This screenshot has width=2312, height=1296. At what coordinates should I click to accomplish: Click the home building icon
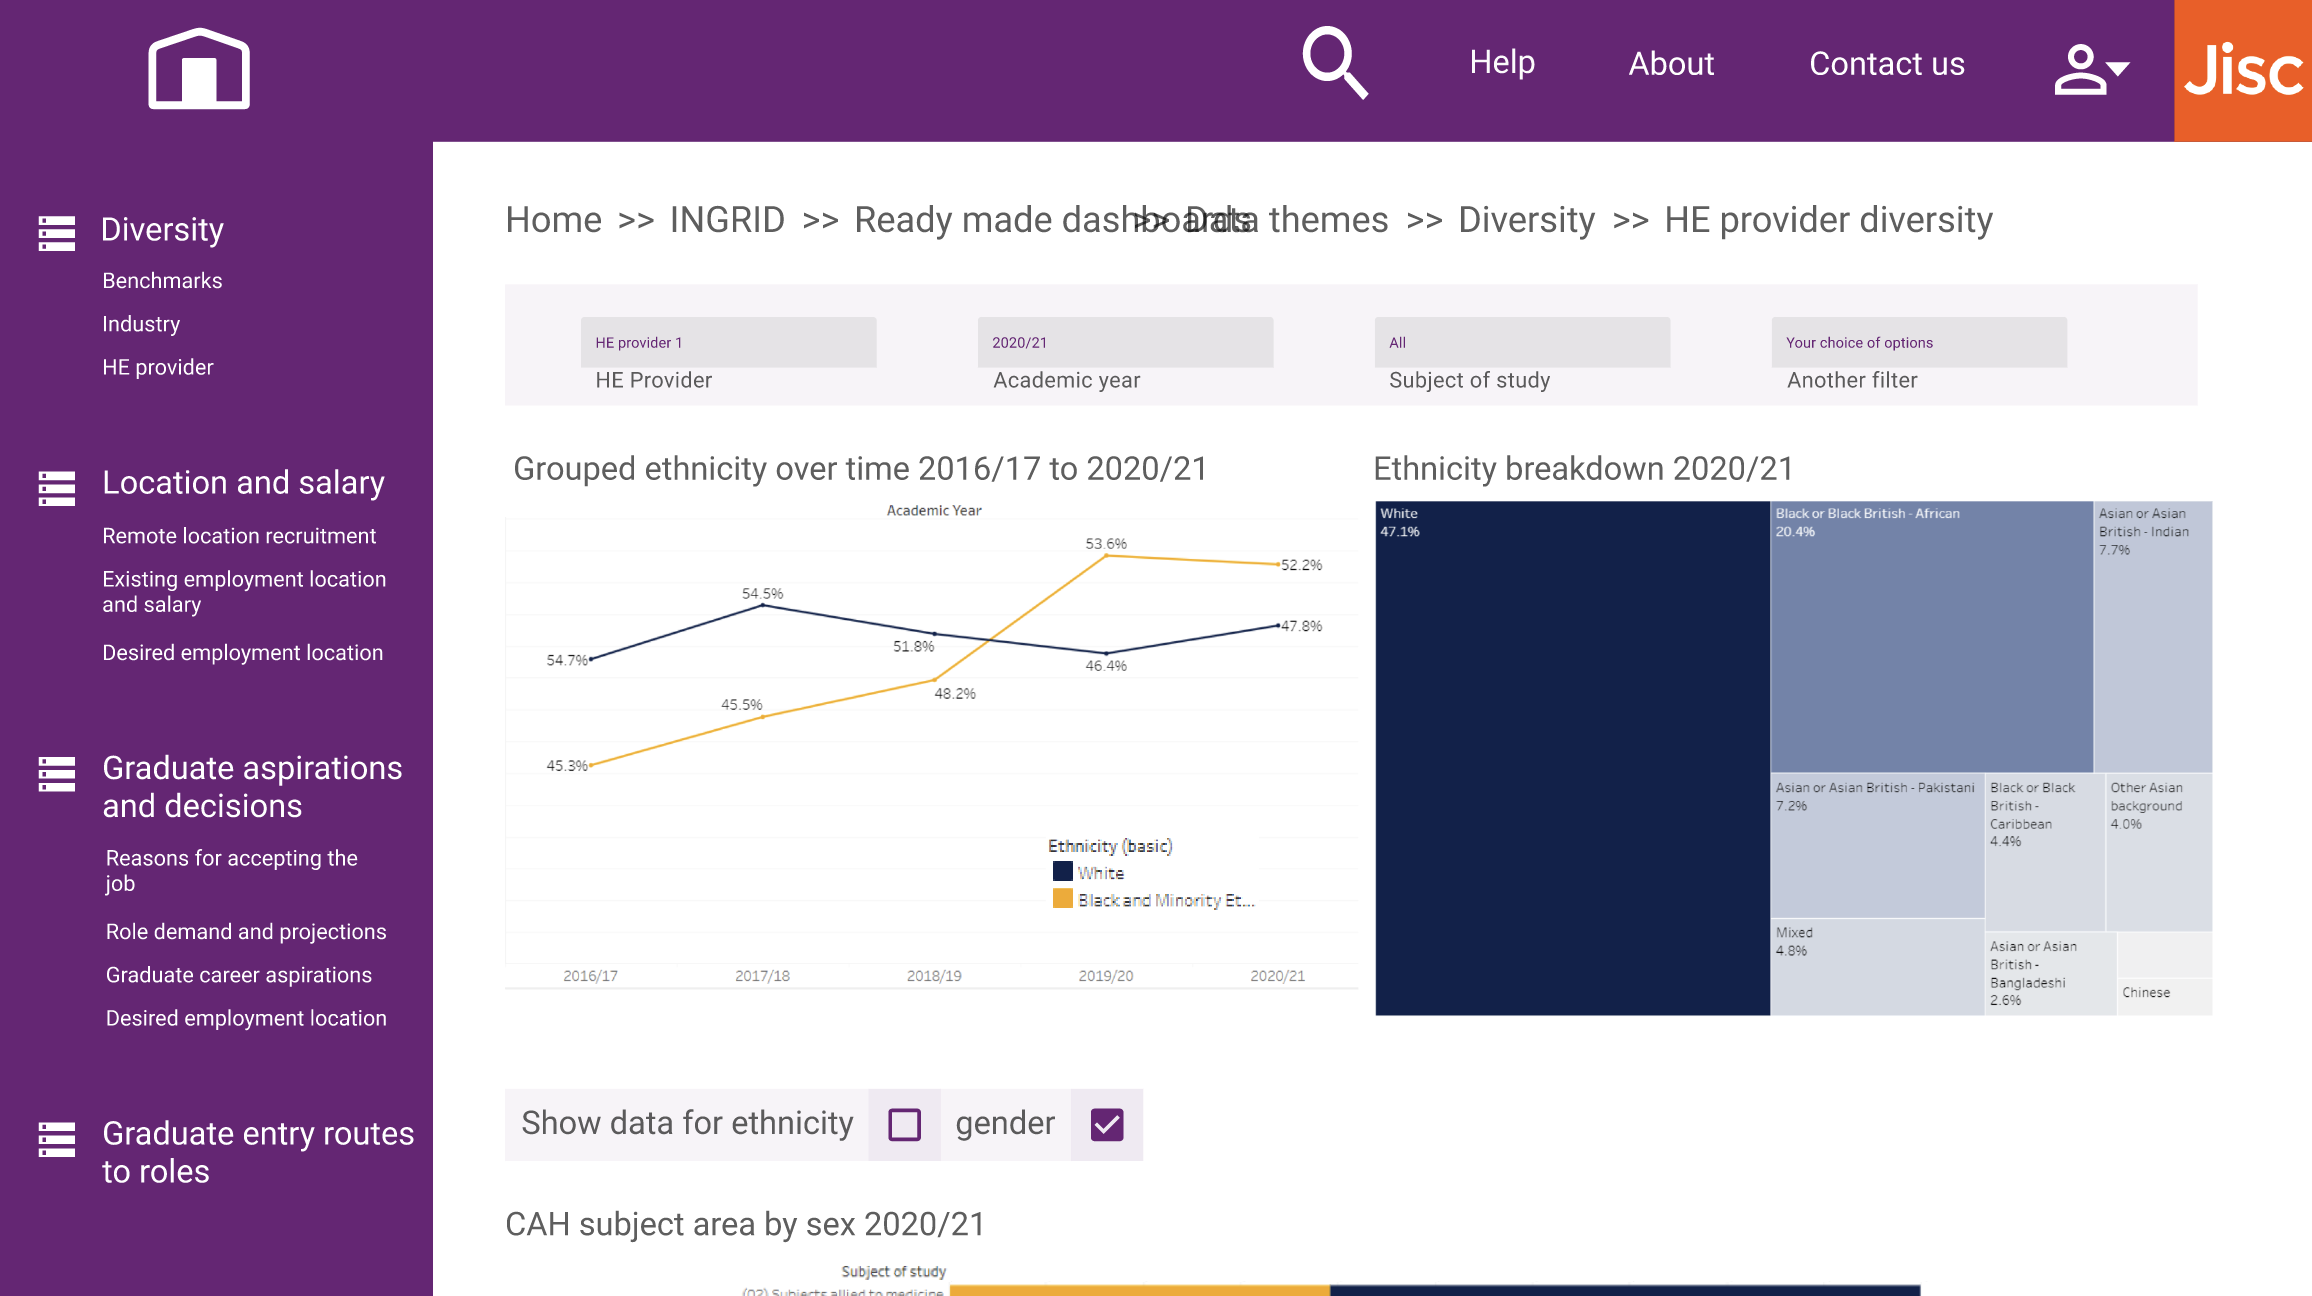pyautogui.click(x=199, y=68)
